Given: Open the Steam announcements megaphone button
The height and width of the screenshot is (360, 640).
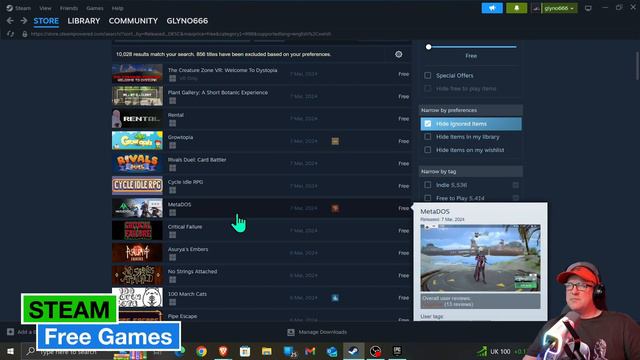Looking at the screenshot, I should pos(492,8).
